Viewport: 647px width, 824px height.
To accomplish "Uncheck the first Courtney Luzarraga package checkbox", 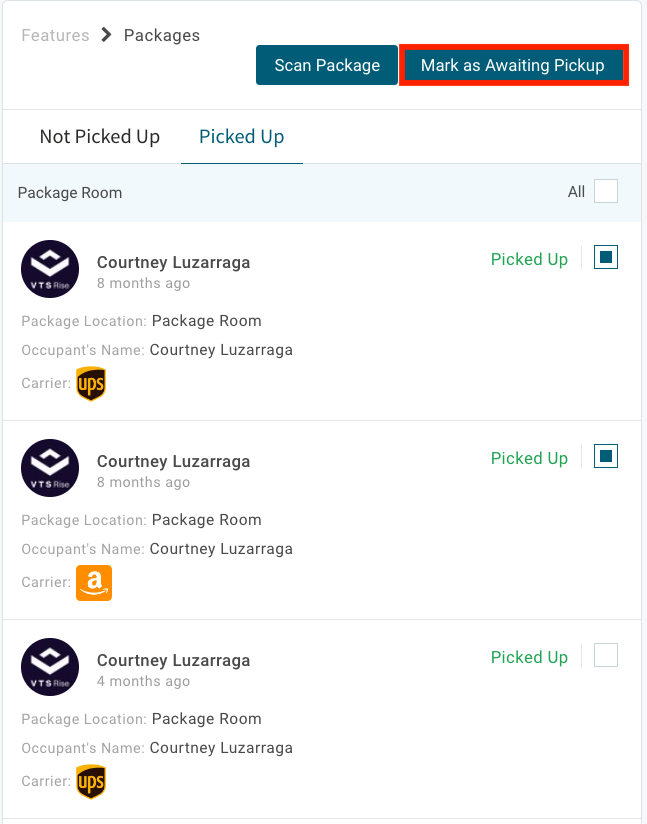I will click(x=606, y=258).
